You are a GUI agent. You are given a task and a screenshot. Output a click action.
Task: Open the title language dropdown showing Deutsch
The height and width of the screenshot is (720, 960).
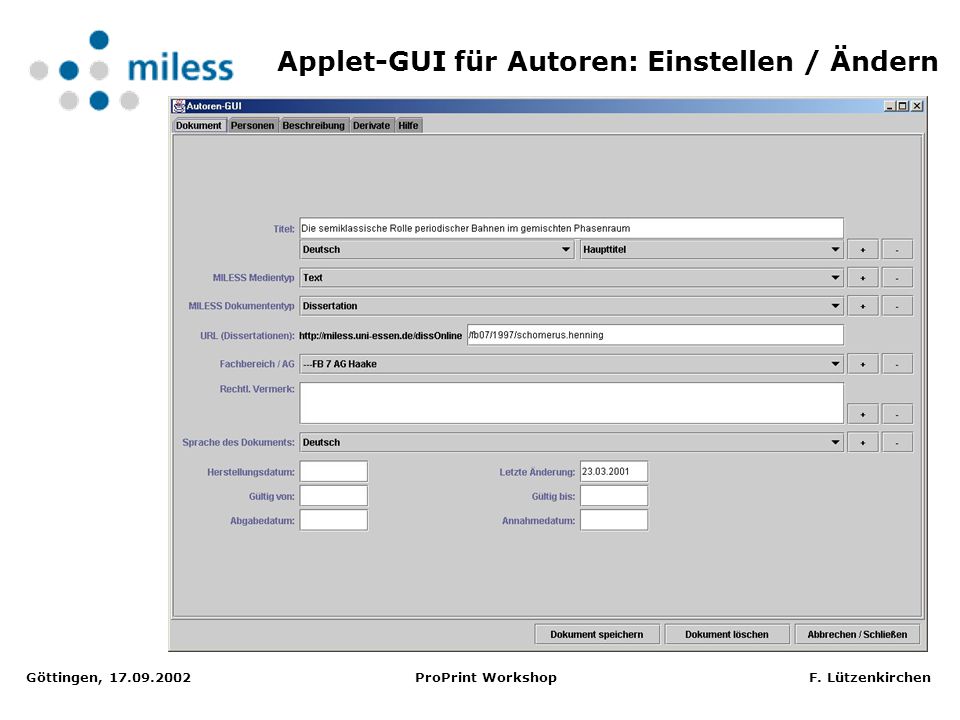437,250
